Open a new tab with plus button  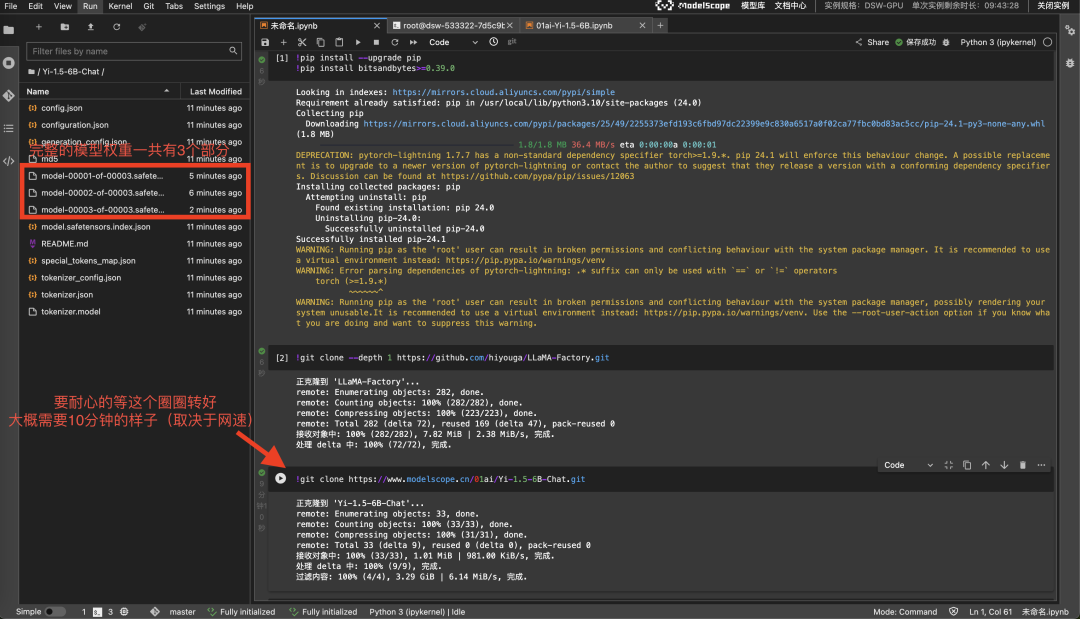[x=660, y=25]
